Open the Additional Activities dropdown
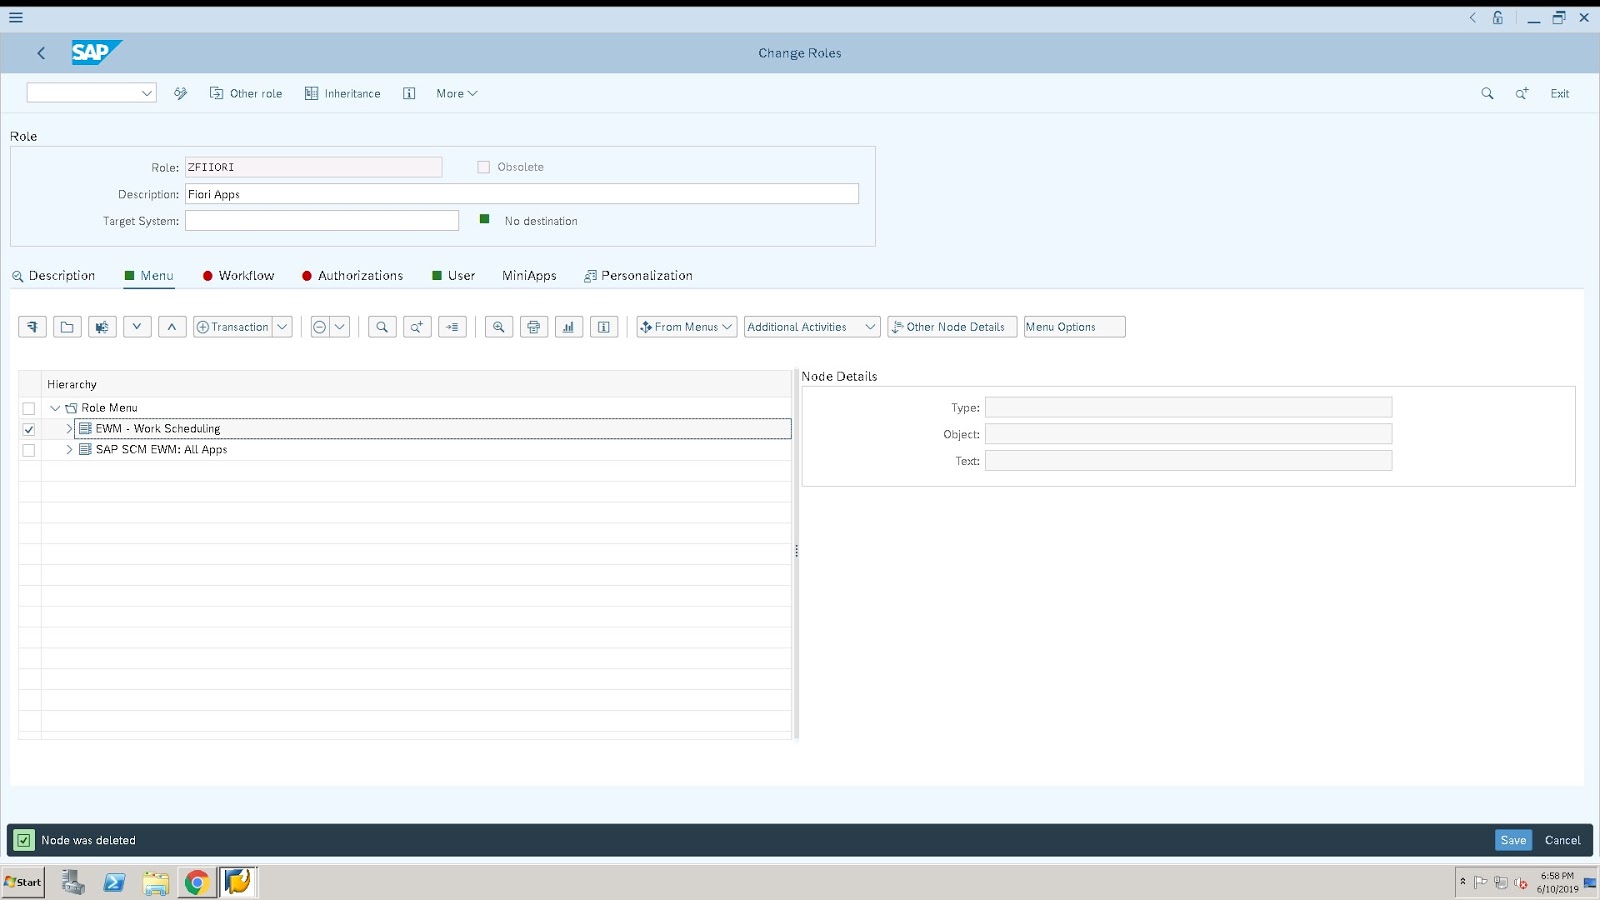The image size is (1600, 900). click(812, 327)
